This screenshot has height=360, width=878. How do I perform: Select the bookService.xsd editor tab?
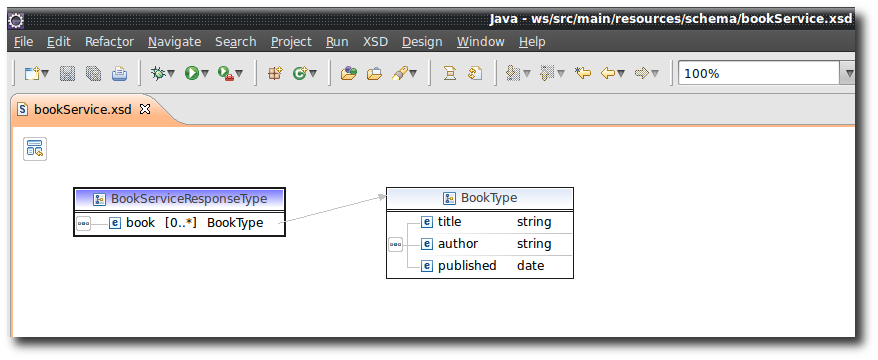coord(83,109)
